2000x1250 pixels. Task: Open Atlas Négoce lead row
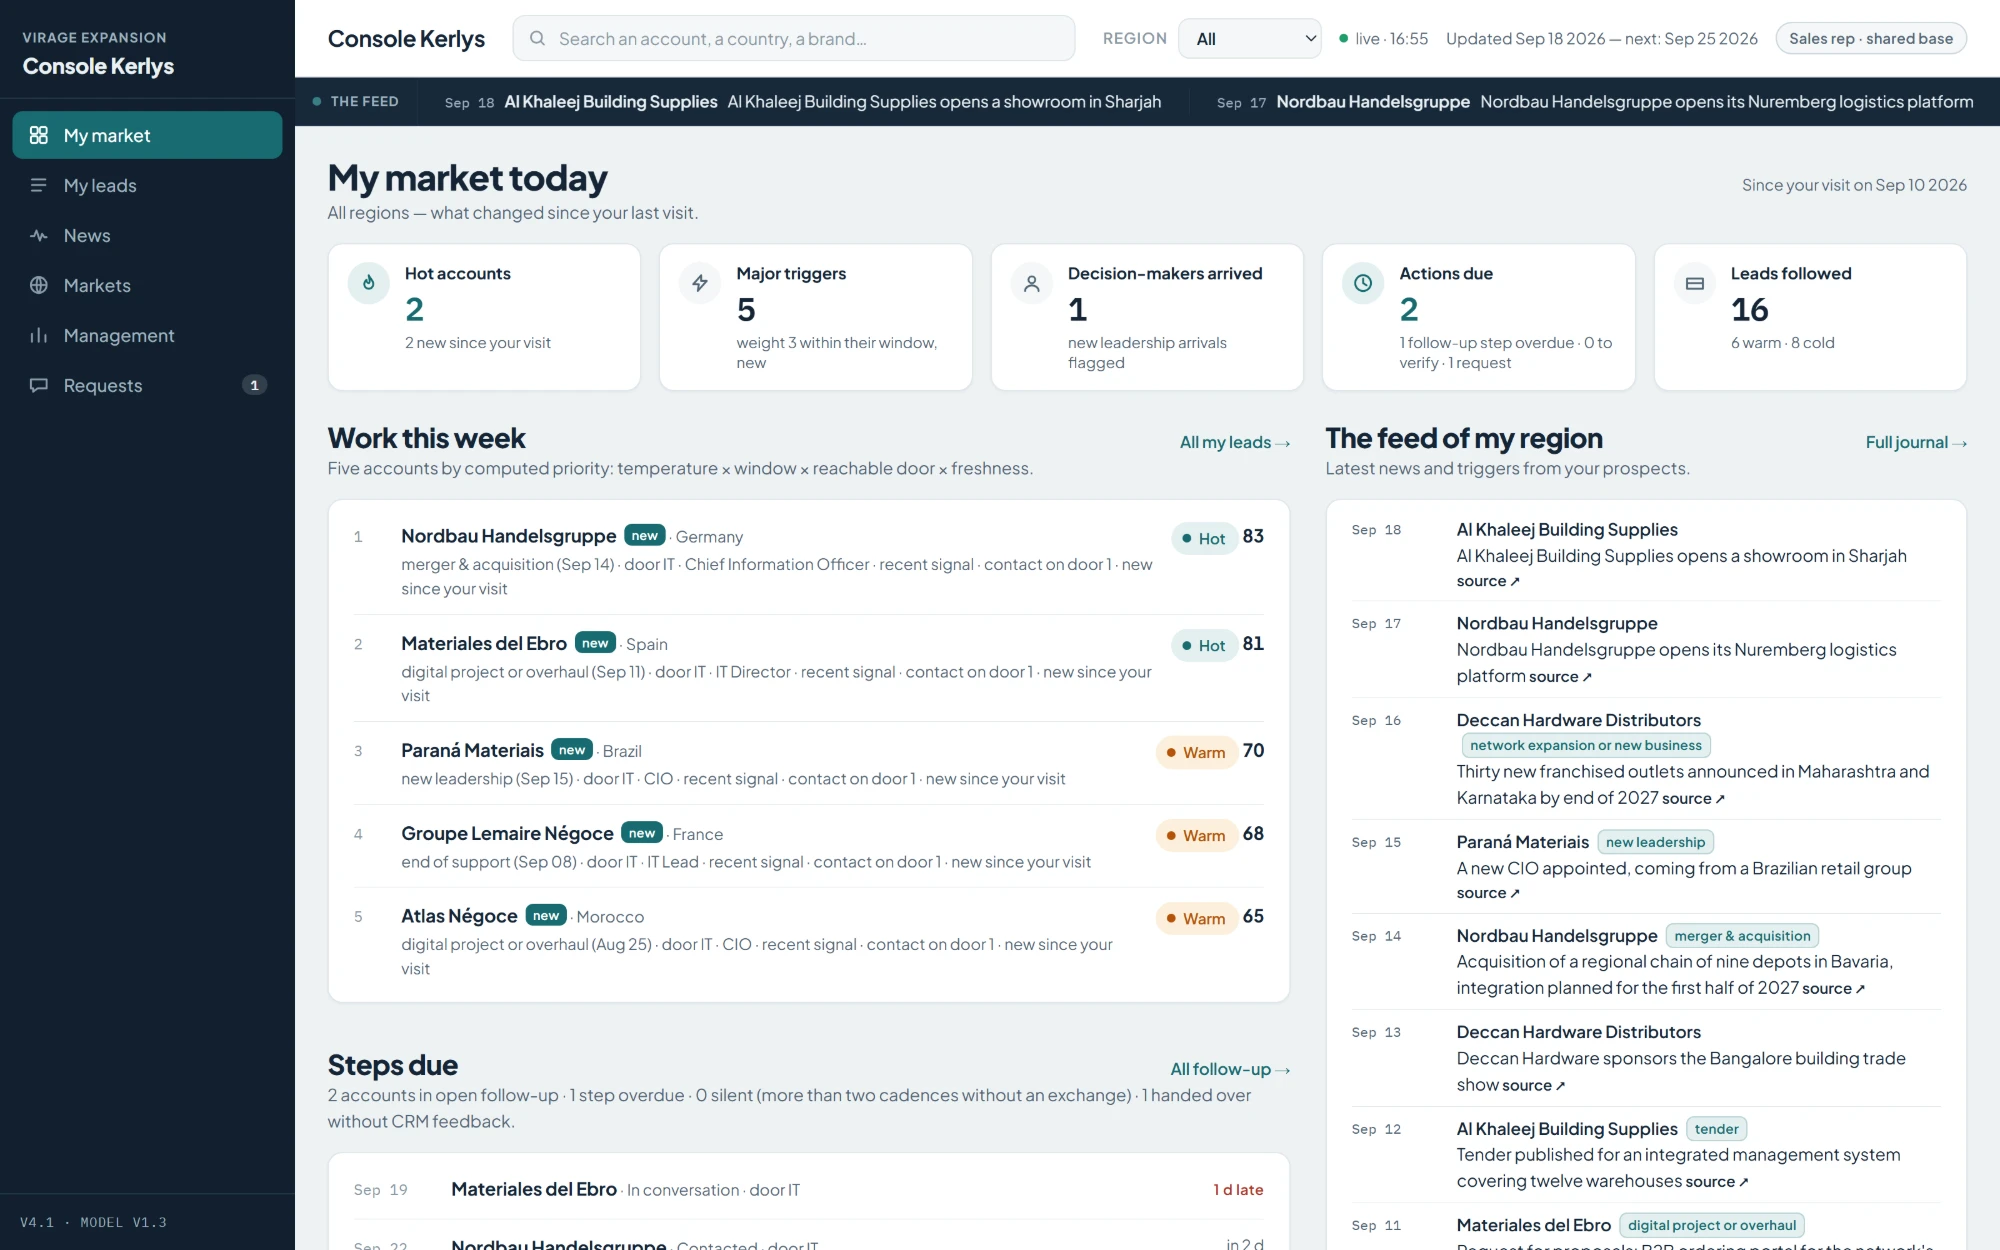(808, 941)
